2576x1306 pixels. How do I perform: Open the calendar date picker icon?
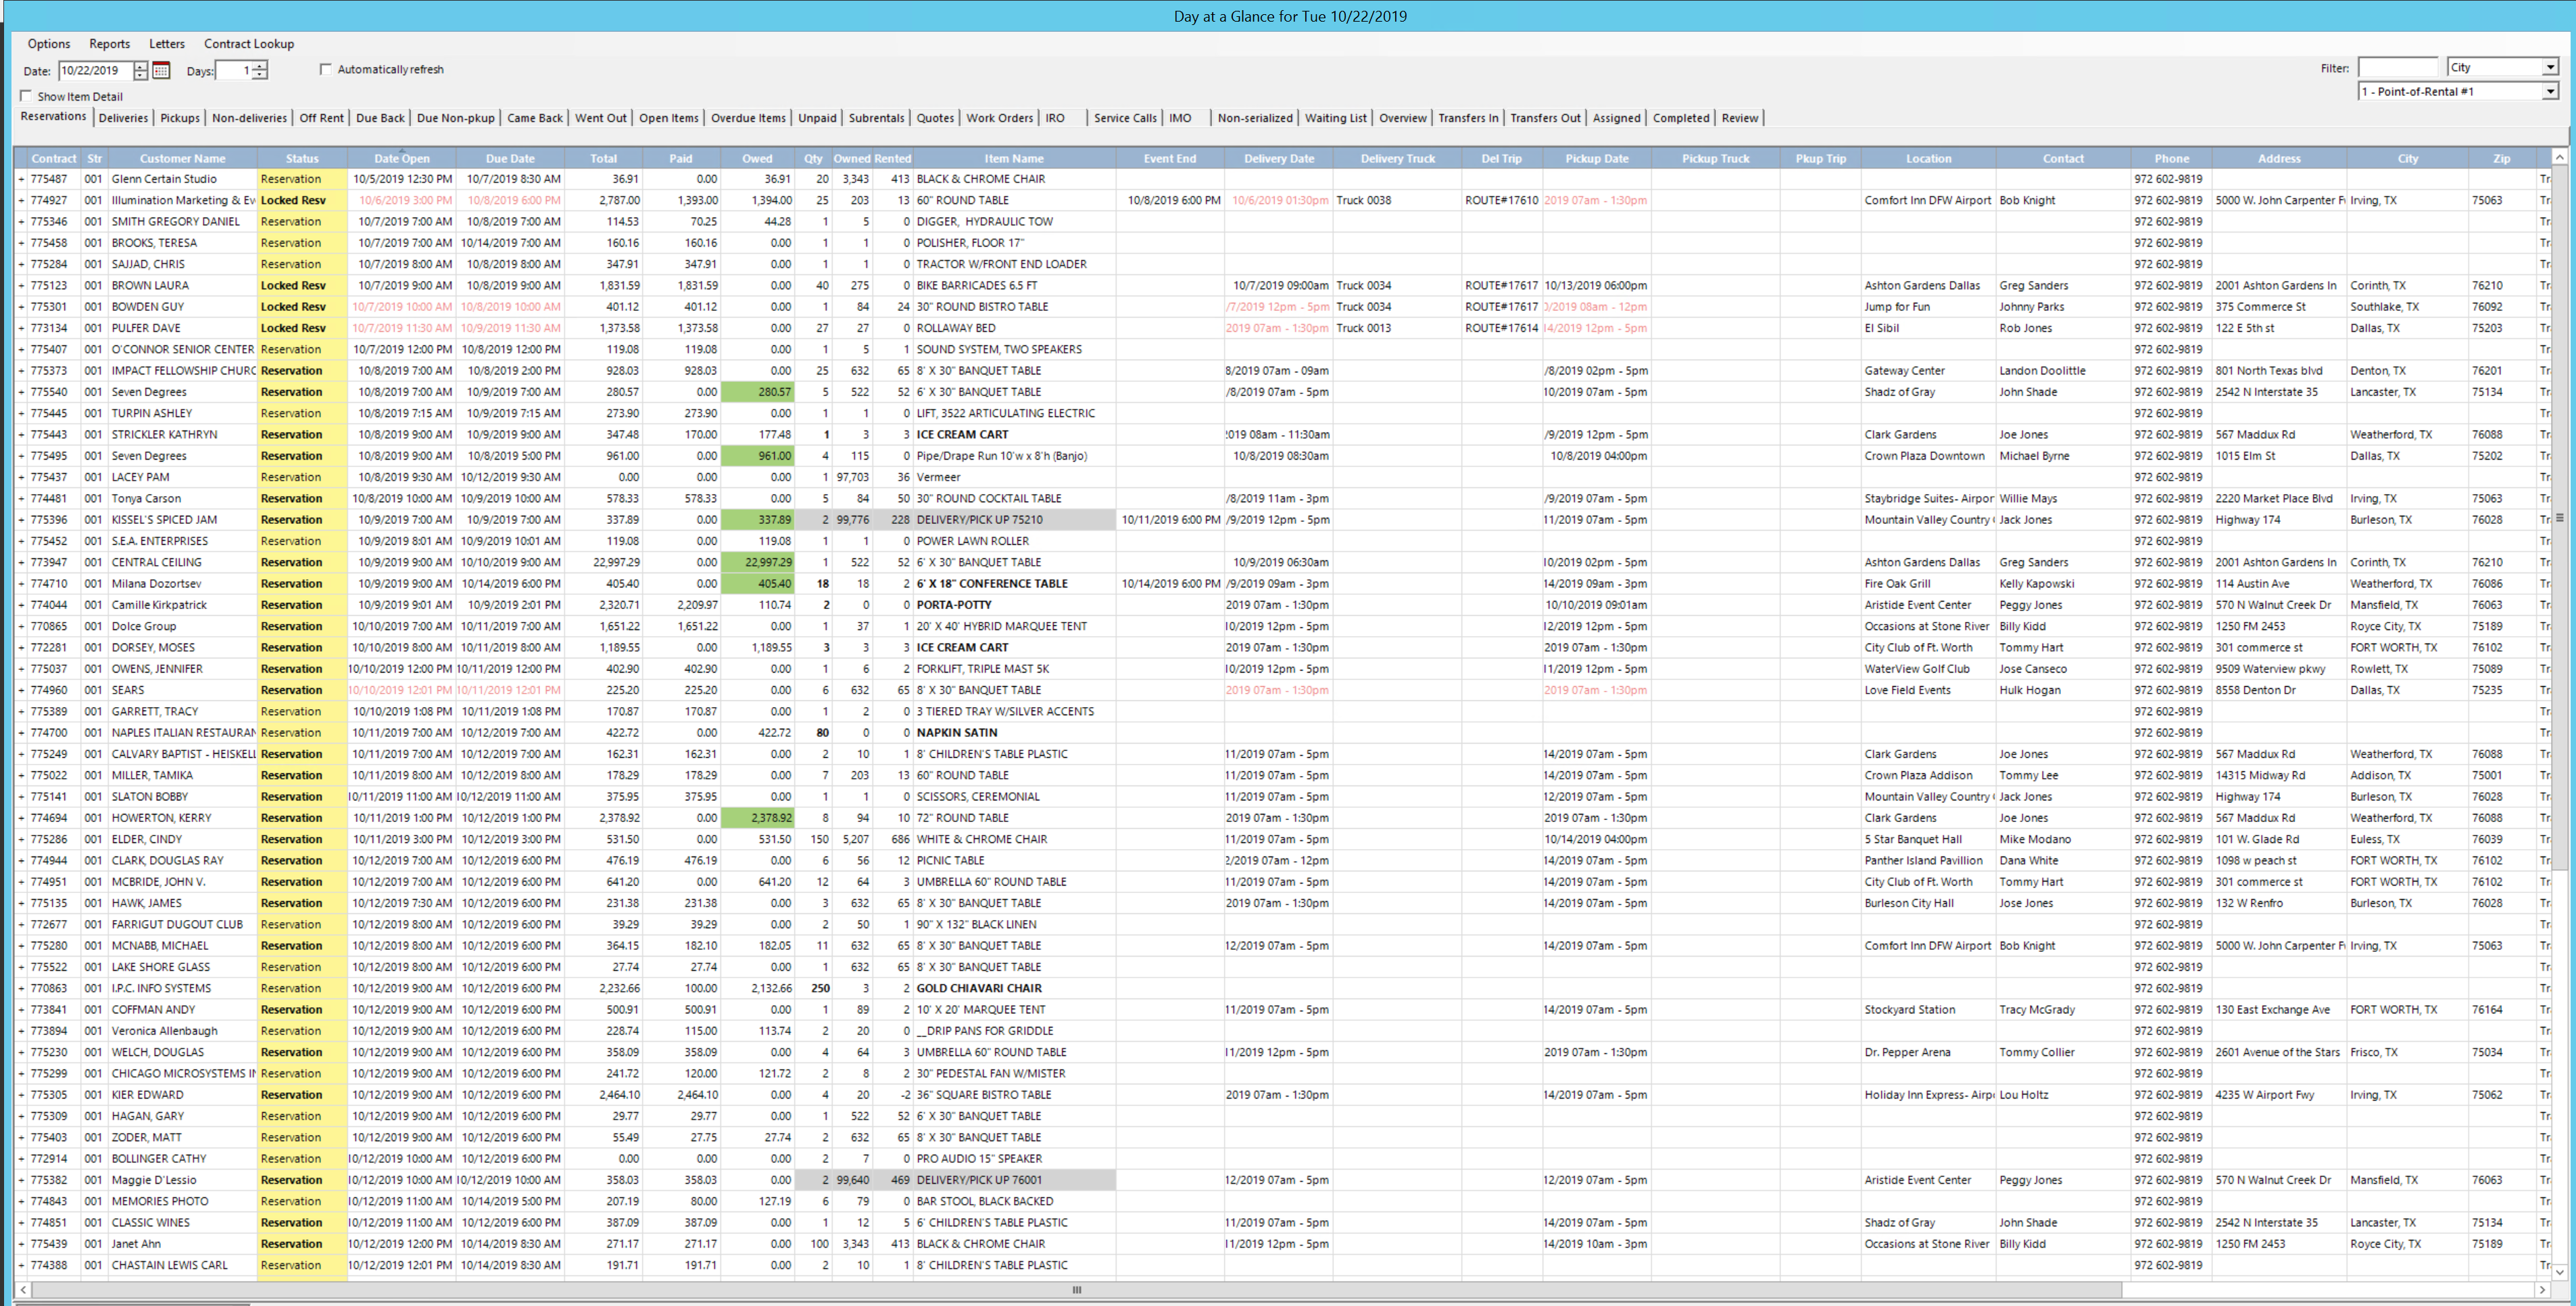point(161,70)
